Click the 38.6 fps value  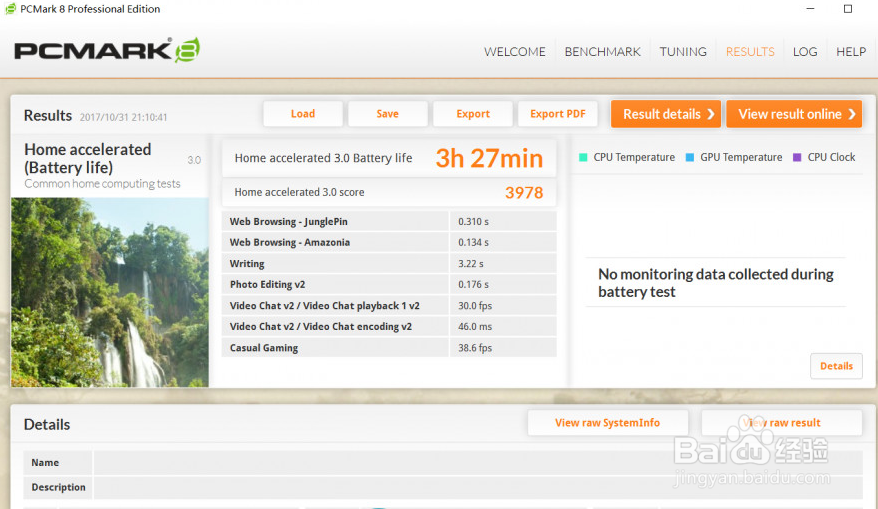click(475, 348)
